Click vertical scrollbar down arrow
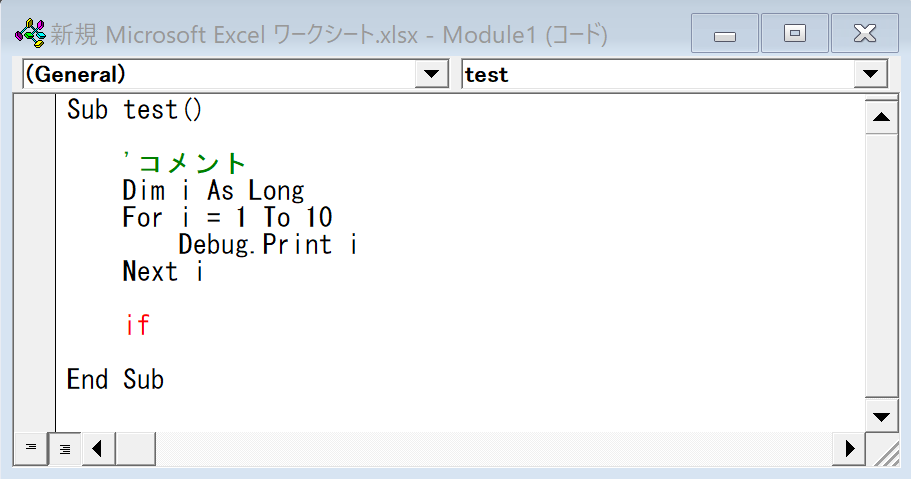The height and width of the screenshot is (479, 911). pyautogui.click(x=880, y=416)
